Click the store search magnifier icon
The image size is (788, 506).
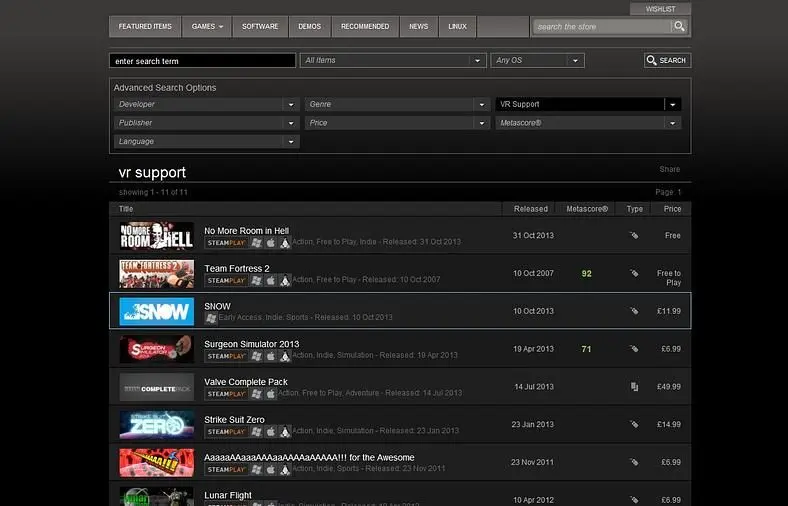click(x=679, y=26)
